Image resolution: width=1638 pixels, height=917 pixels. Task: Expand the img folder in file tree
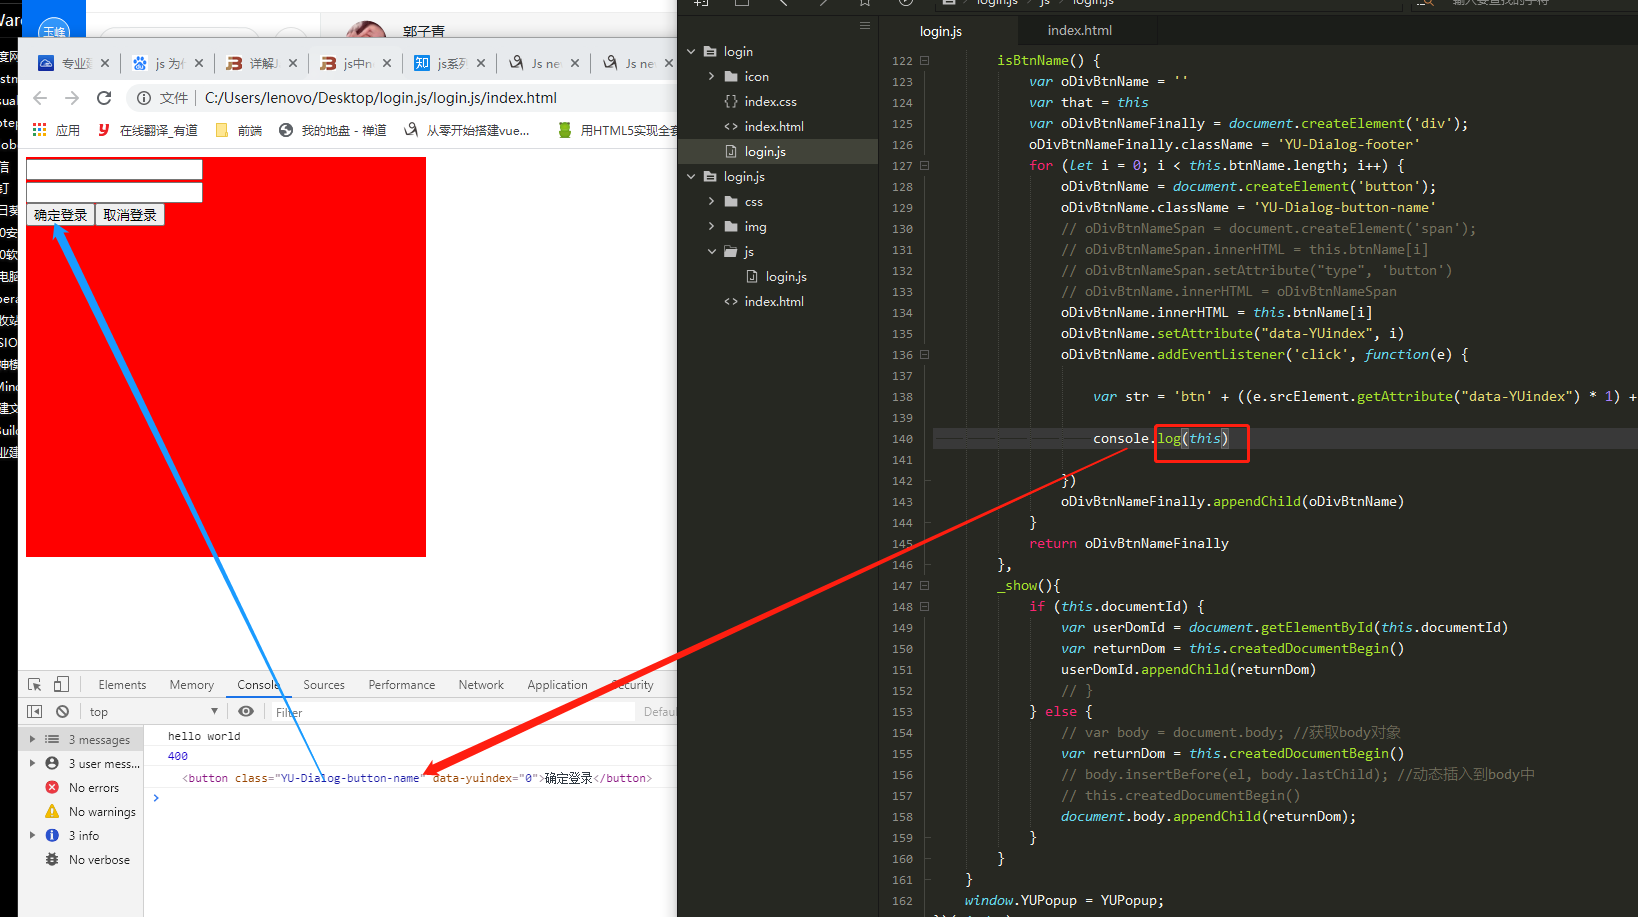(712, 227)
